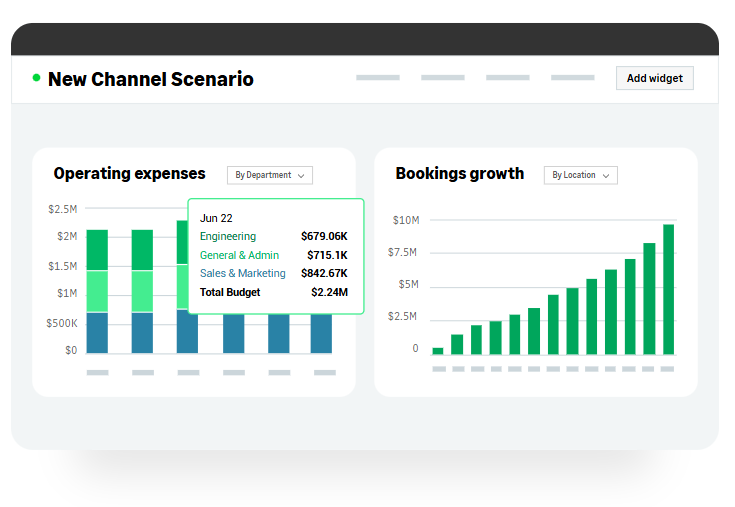Click the $679.06K value
The height and width of the screenshot is (507, 735).
point(324,236)
